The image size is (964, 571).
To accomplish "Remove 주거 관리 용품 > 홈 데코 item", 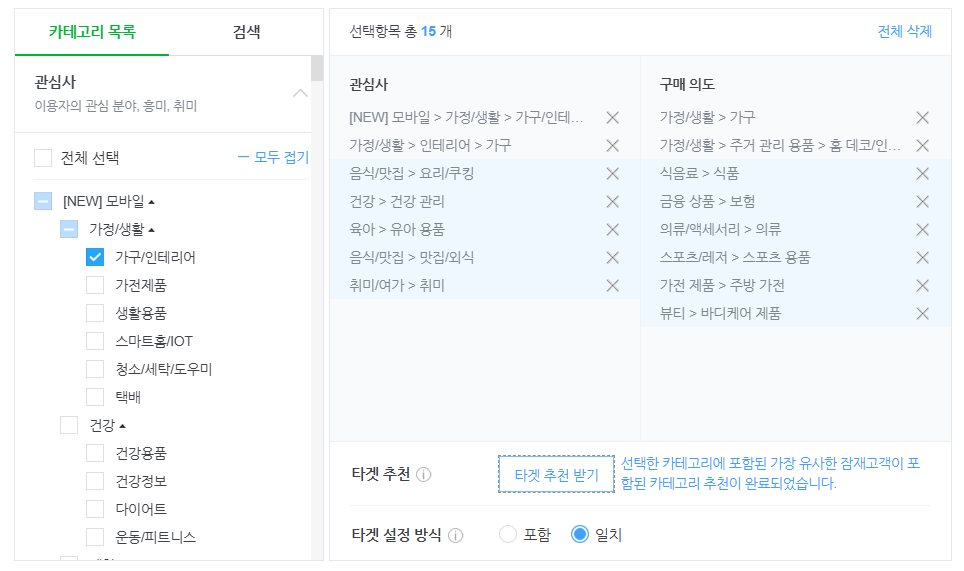I will (922, 146).
